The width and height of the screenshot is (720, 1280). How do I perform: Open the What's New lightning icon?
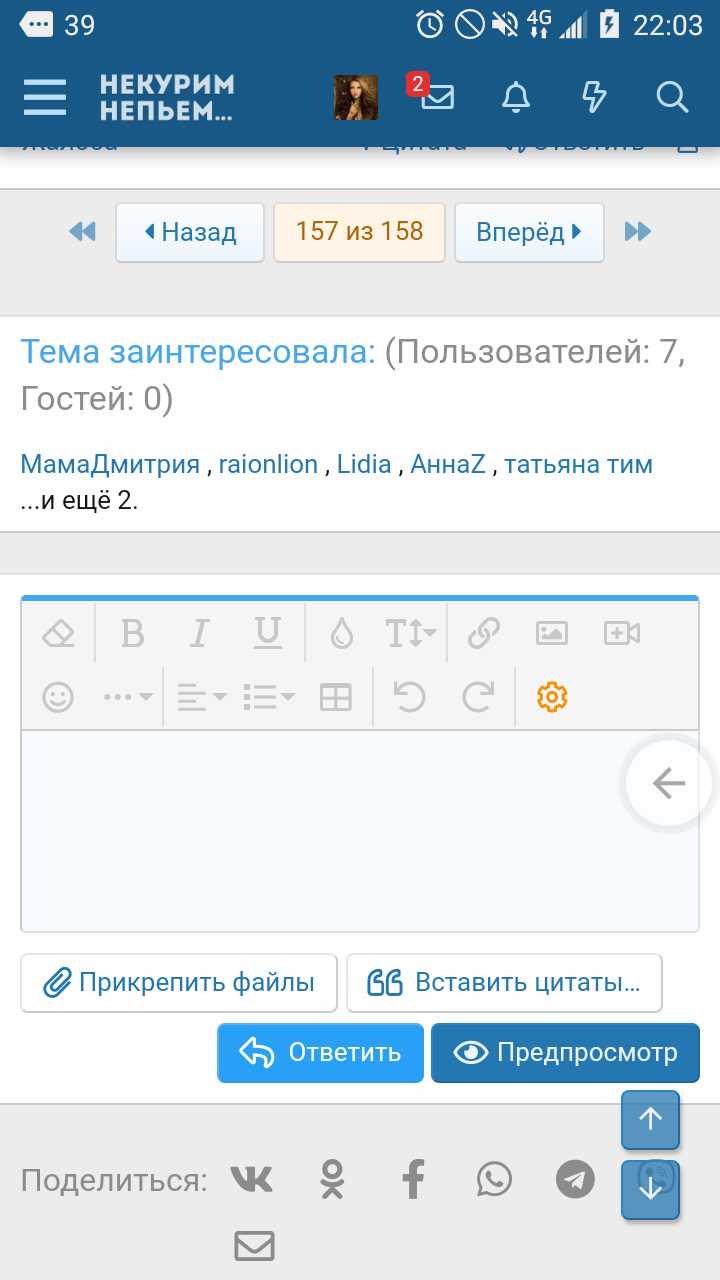594,97
